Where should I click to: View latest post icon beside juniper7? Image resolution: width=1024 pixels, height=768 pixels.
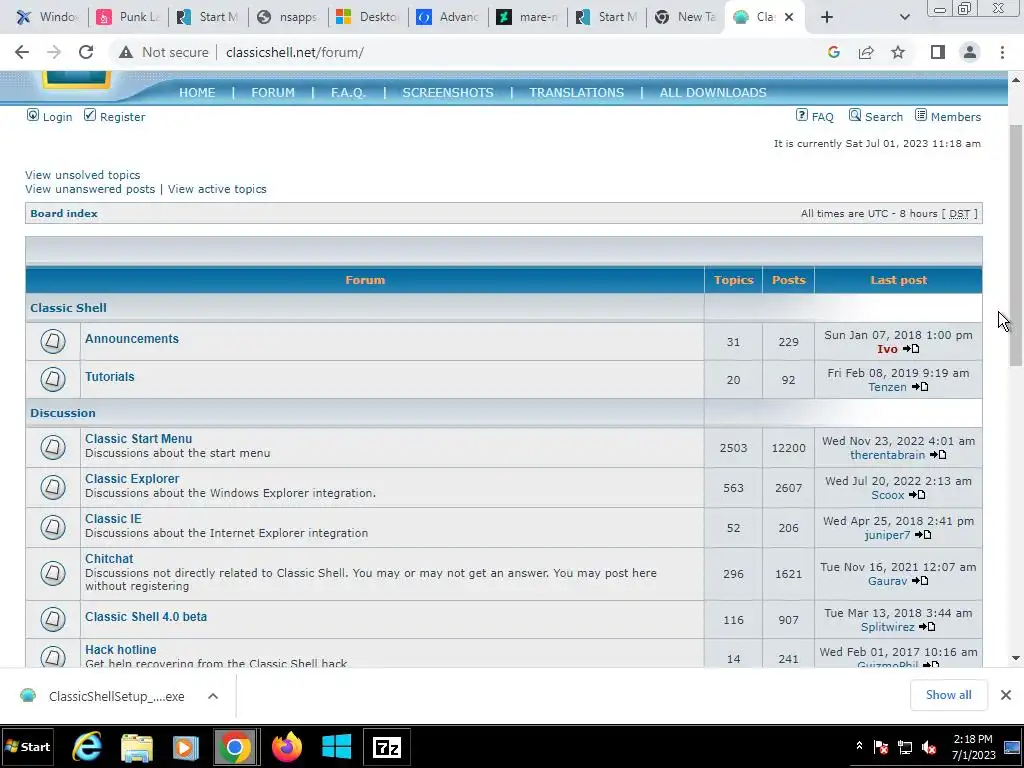pyautogui.click(x=923, y=535)
